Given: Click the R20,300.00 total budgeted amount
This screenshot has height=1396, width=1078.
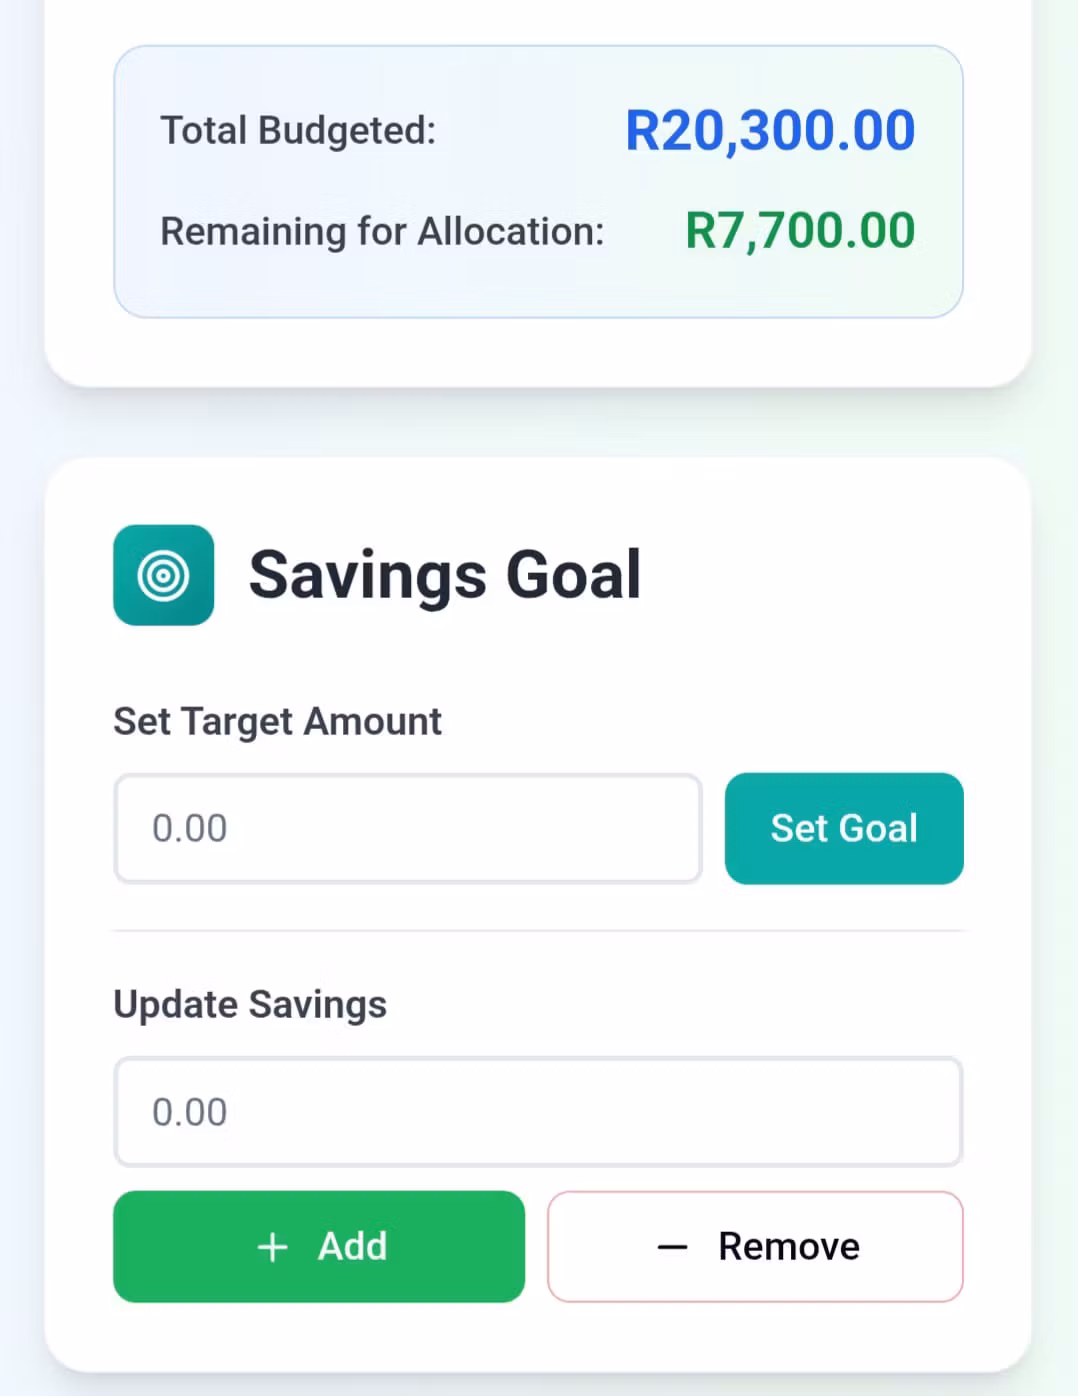Looking at the screenshot, I should click(769, 131).
